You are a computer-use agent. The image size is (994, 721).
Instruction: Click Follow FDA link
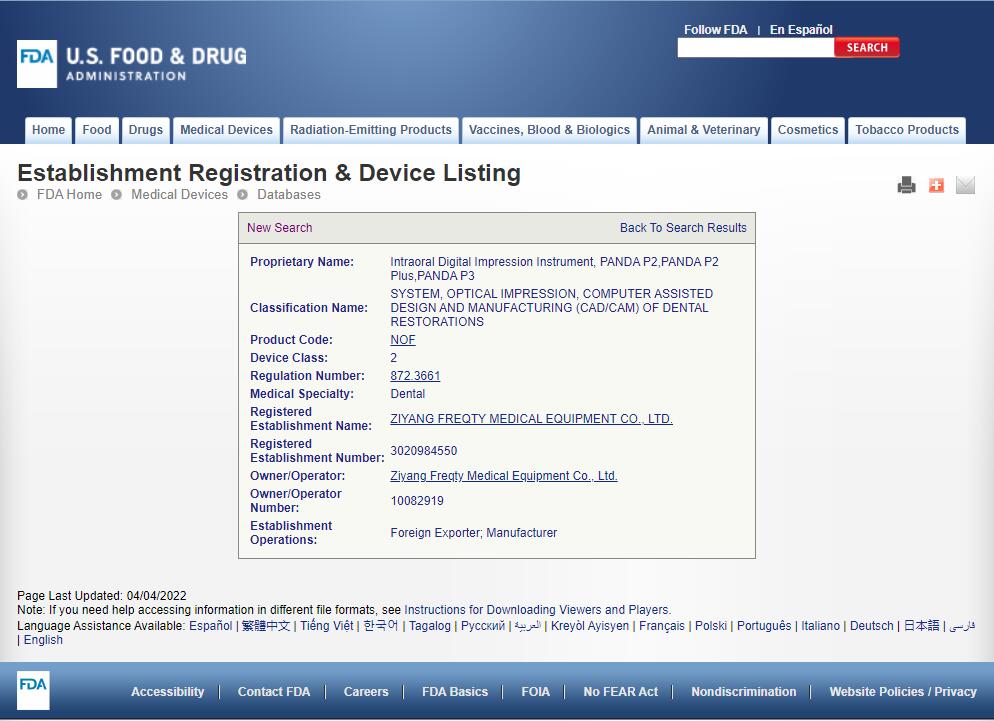[716, 29]
